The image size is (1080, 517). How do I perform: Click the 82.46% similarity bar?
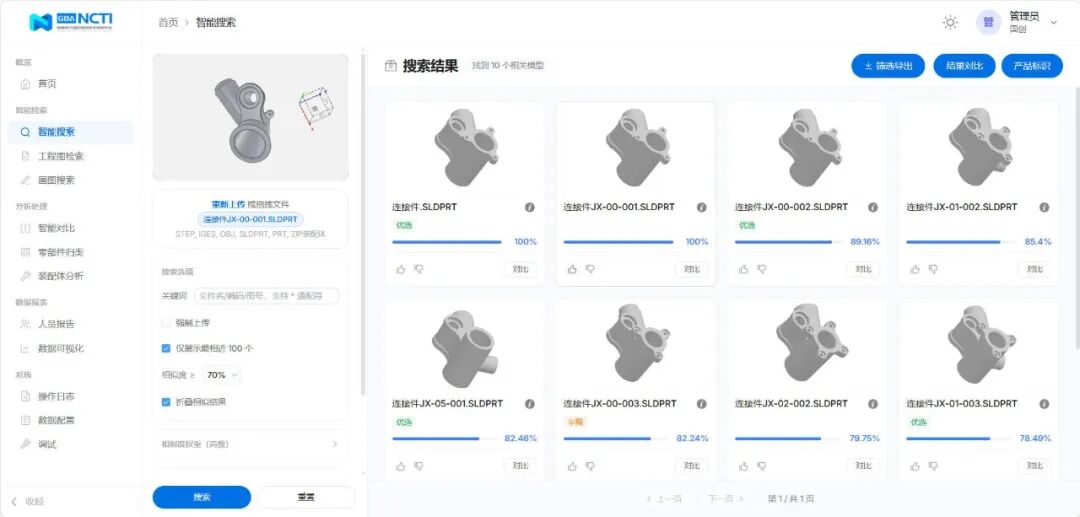tap(445, 439)
